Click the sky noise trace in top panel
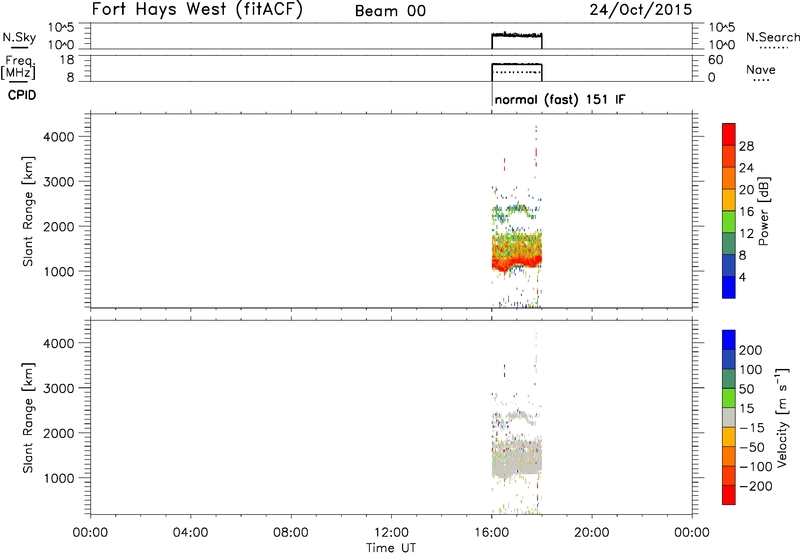Screen dimensions: 800x554 (x=516, y=35)
